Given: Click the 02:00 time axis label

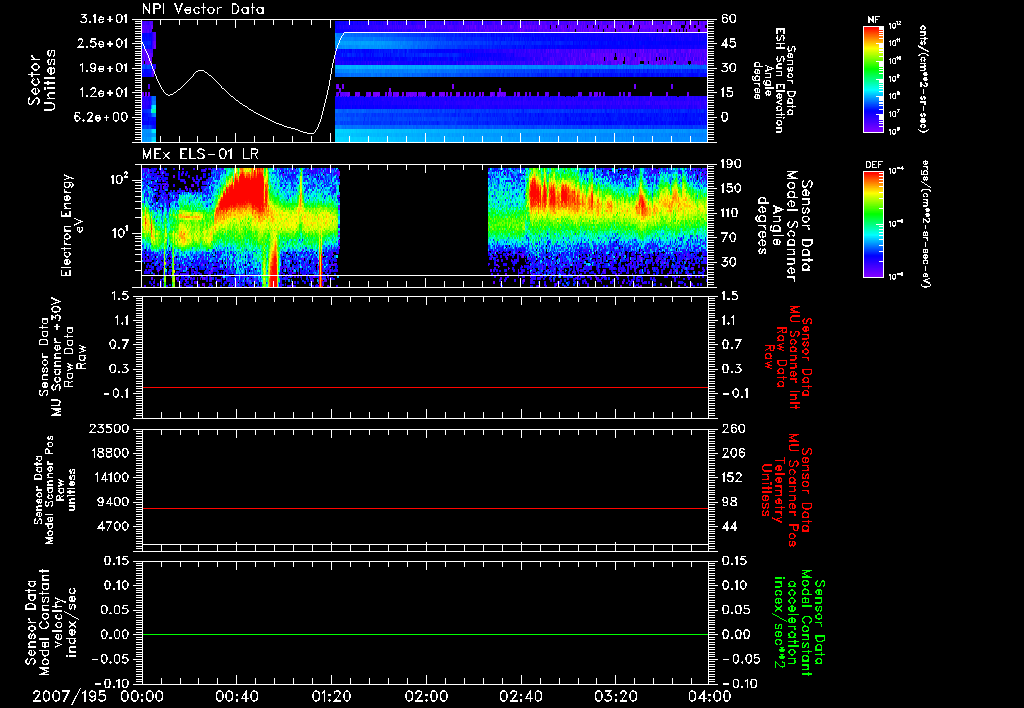Looking at the screenshot, I should [426, 696].
